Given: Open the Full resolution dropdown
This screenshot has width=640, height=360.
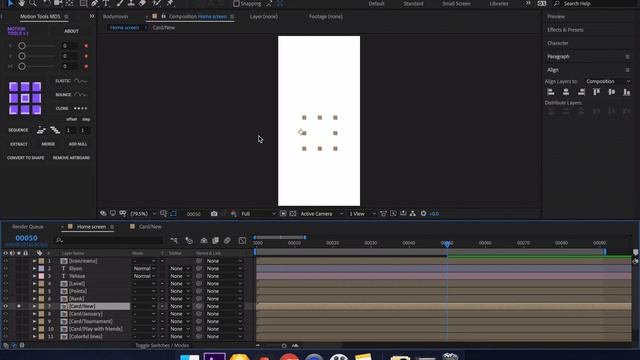Looking at the screenshot, I should point(258,213).
